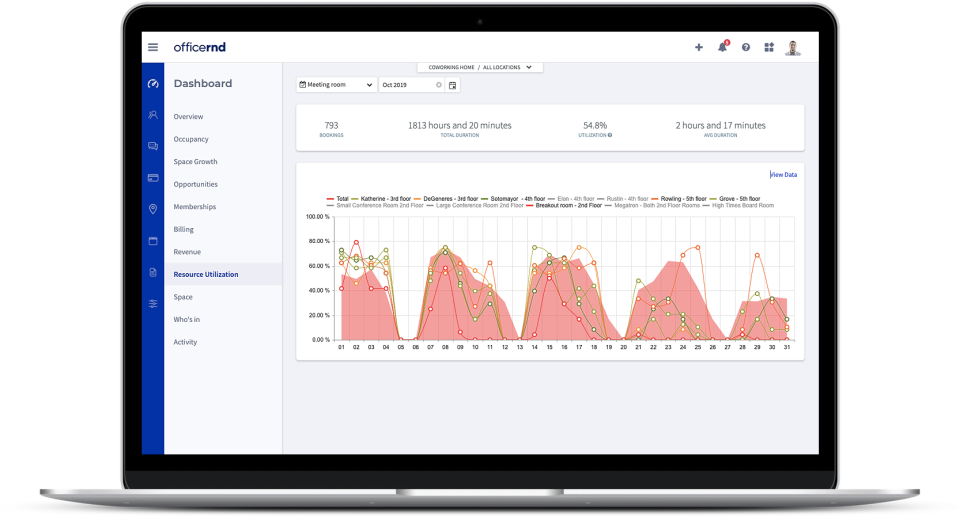Click the 54.8% utilization value

tap(595, 125)
